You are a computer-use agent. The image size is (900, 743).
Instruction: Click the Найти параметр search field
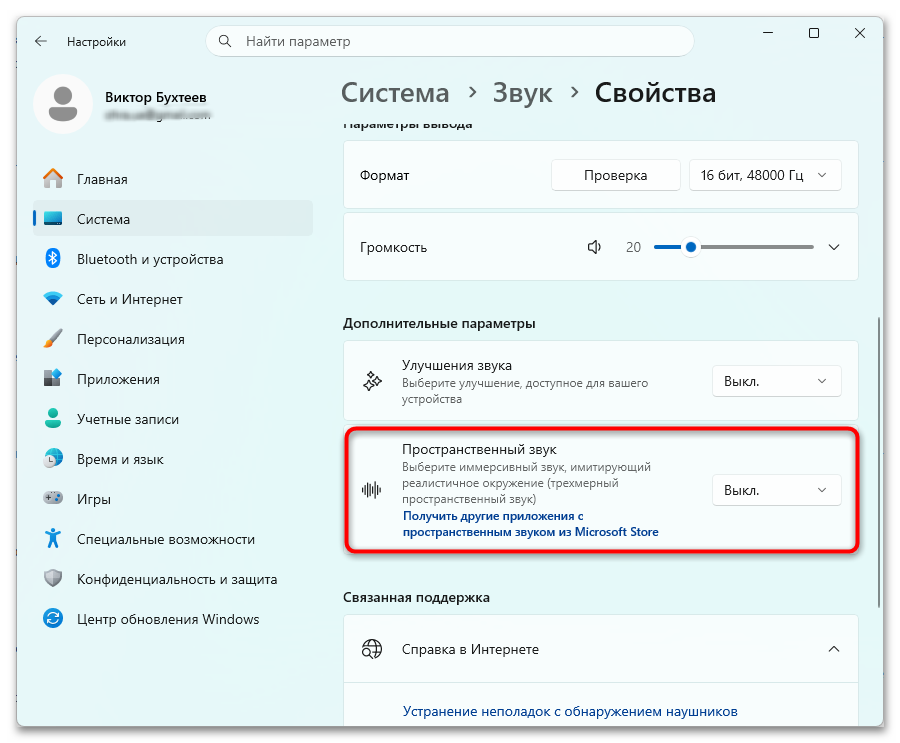pyautogui.click(x=449, y=41)
